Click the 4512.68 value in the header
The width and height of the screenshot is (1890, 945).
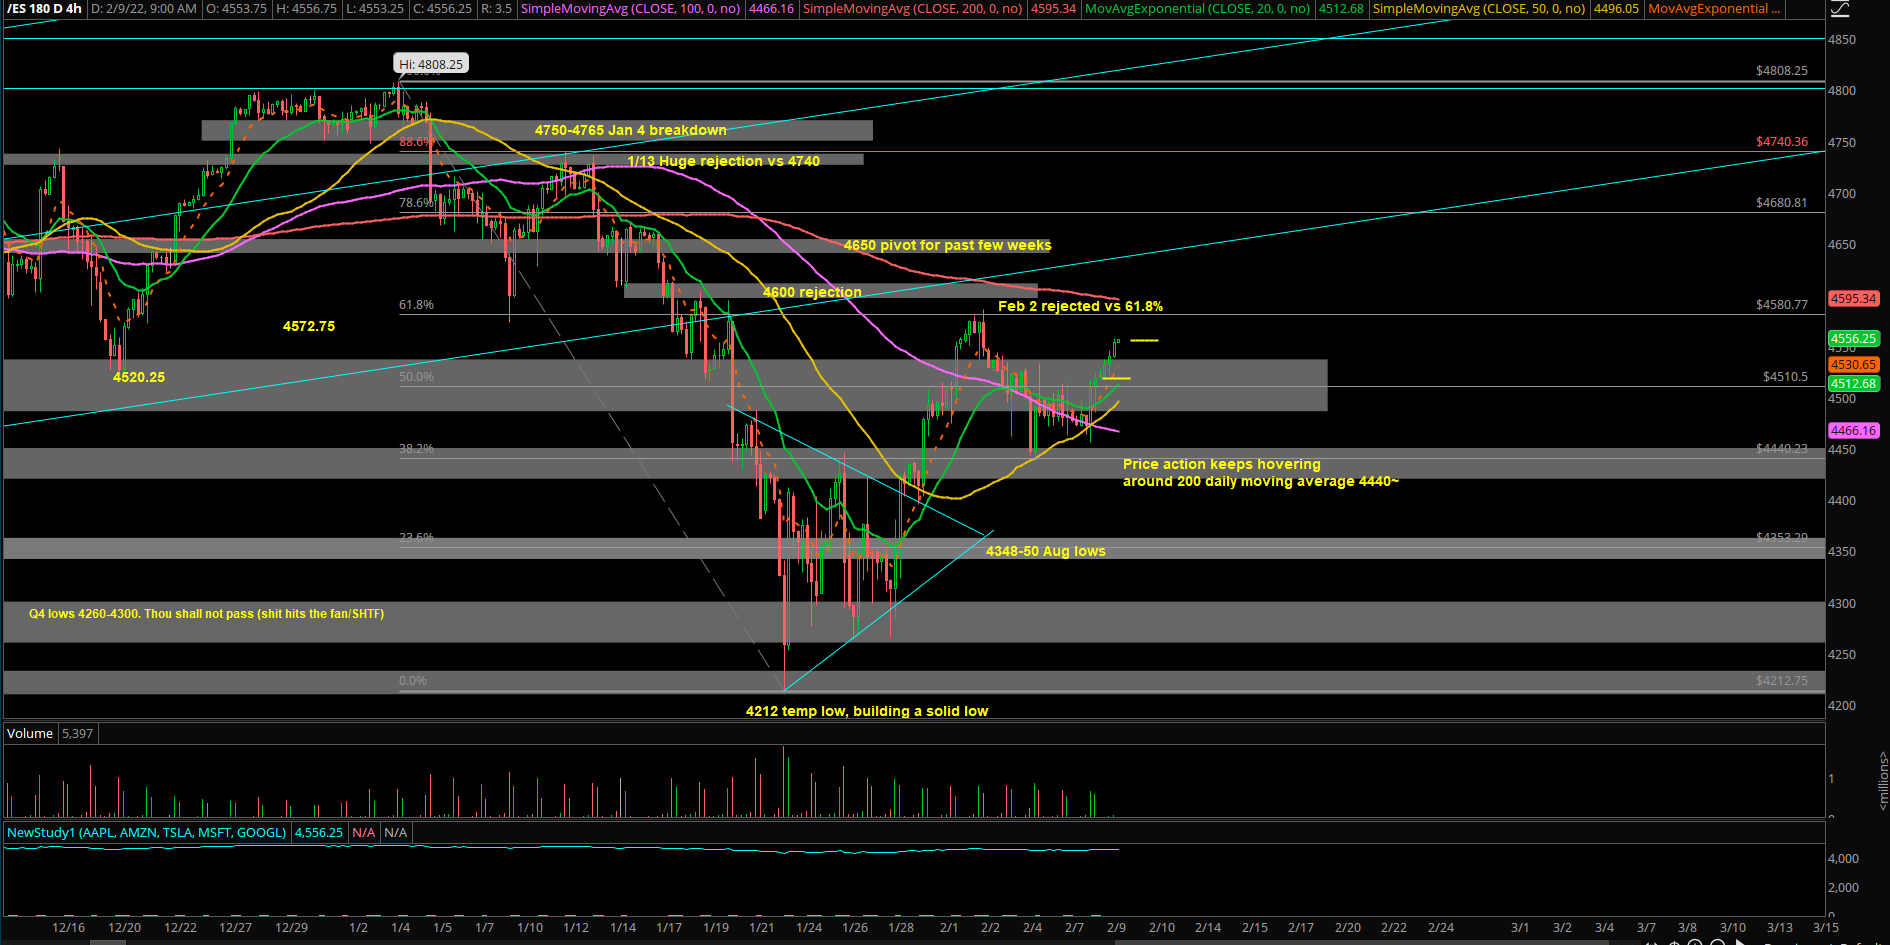click(1340, 9)
